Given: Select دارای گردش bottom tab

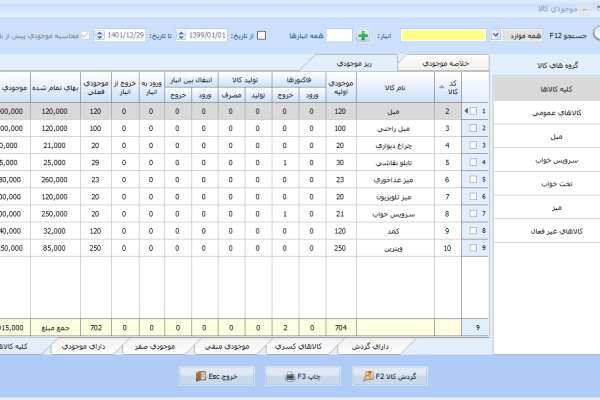Looking at the screenshot, I should point(370,347).
